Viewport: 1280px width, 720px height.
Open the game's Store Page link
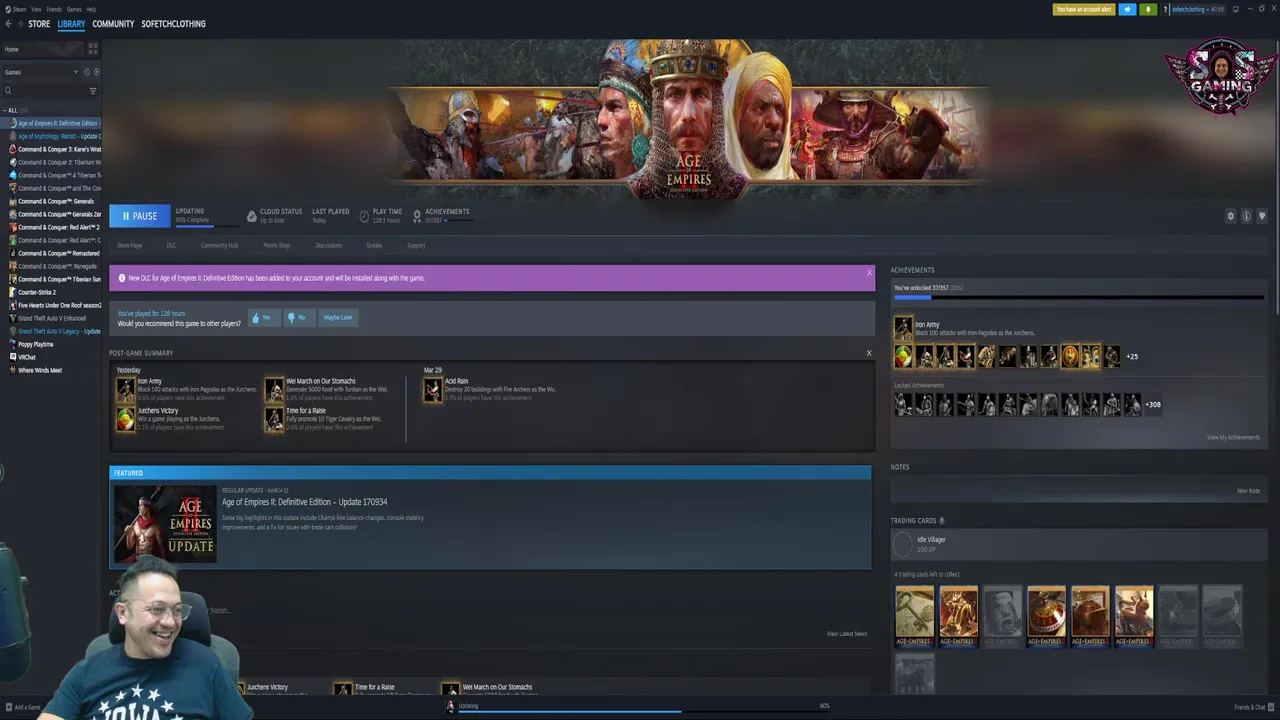coord(129,245)
